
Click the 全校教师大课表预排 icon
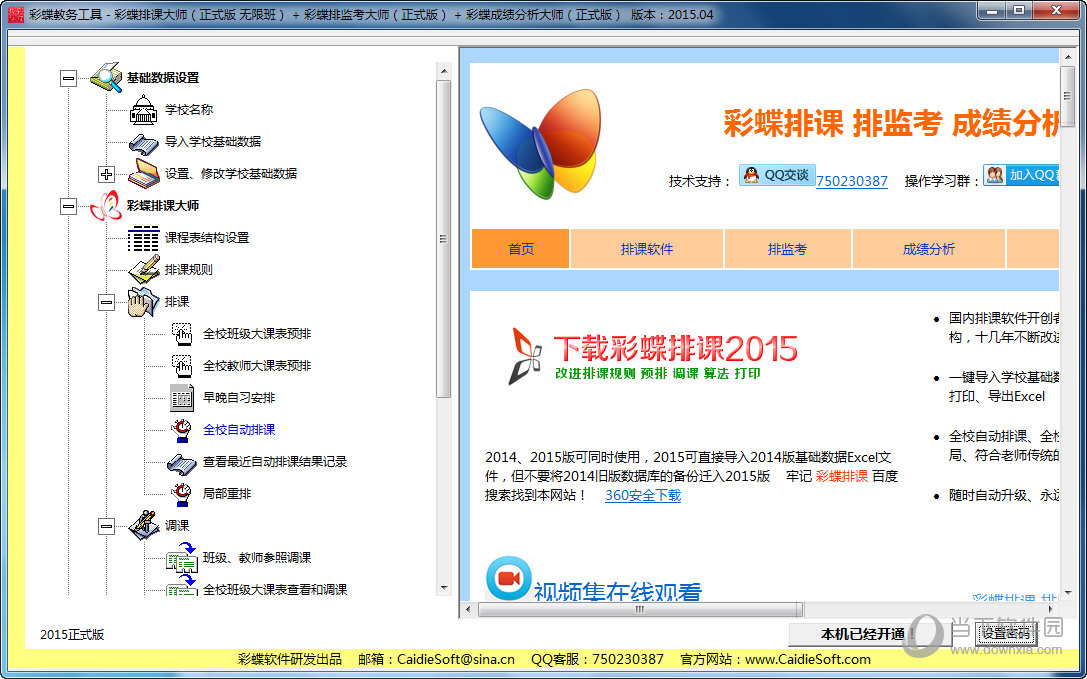(x=182, y=366)
